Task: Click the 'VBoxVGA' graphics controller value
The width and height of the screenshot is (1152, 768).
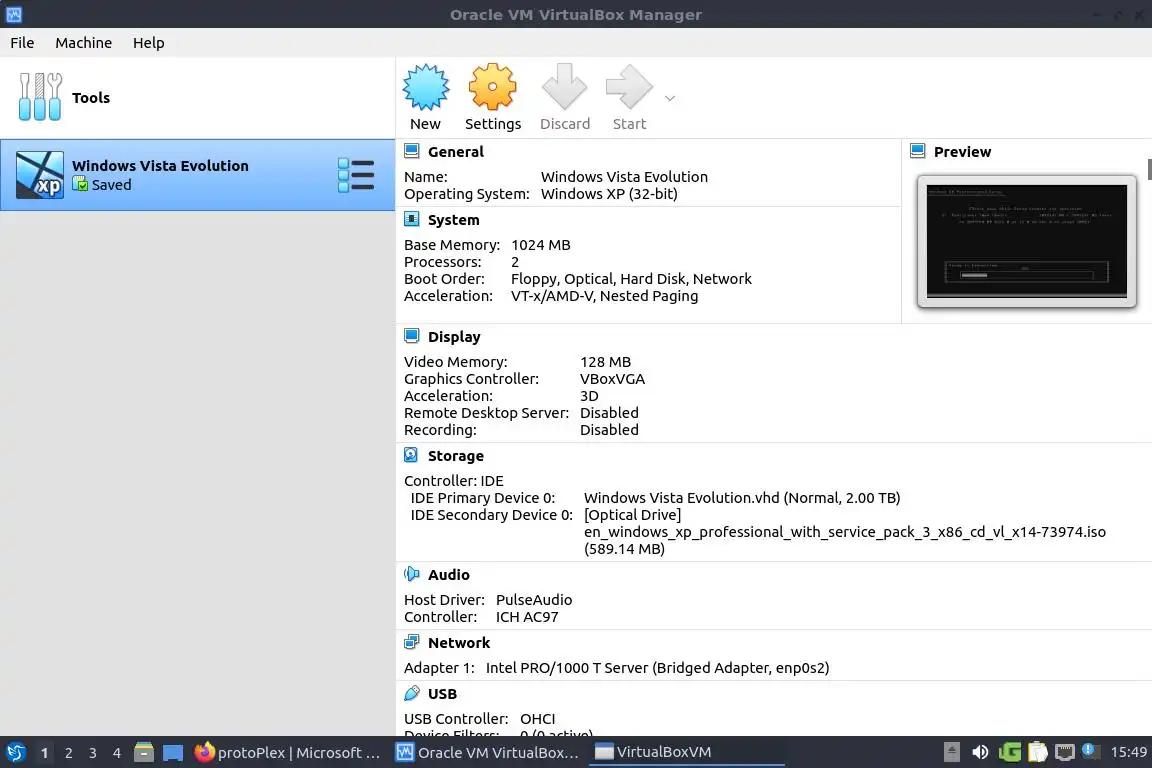Action: coord(612,379)
